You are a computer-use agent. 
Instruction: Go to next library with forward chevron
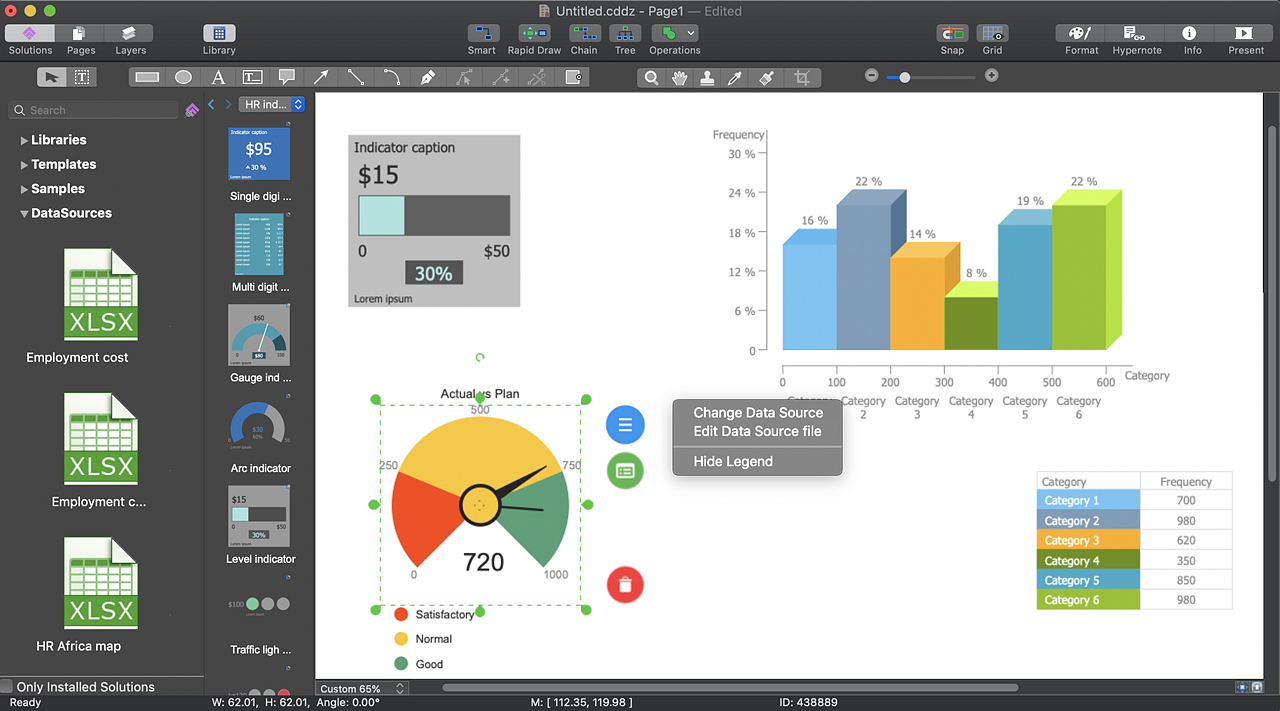point(228,104)
